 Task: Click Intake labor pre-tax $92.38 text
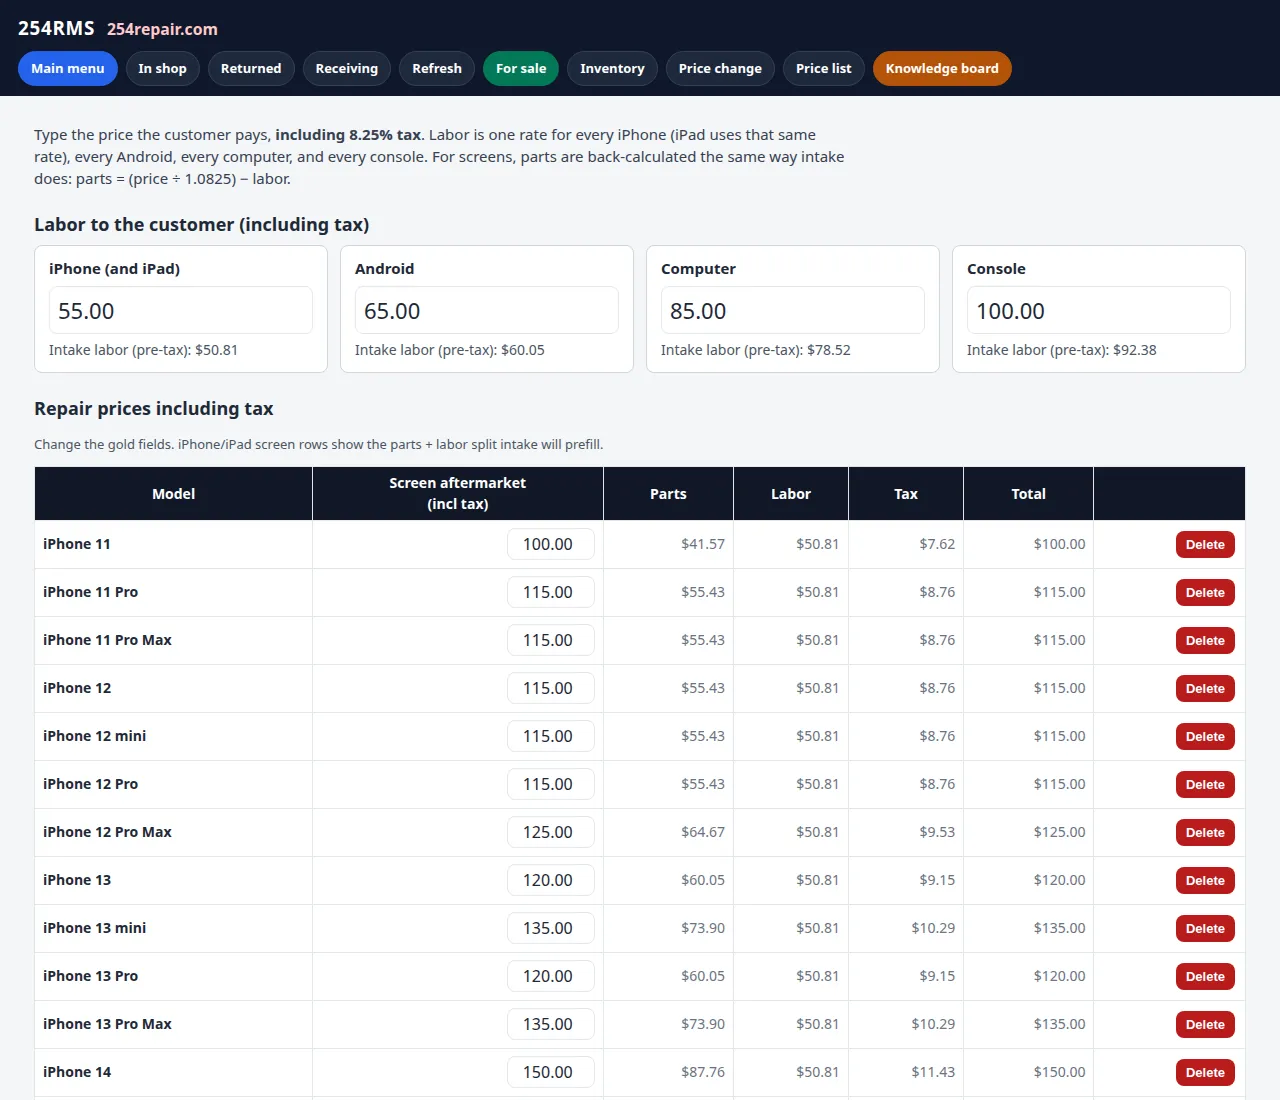pos(1061,350)
